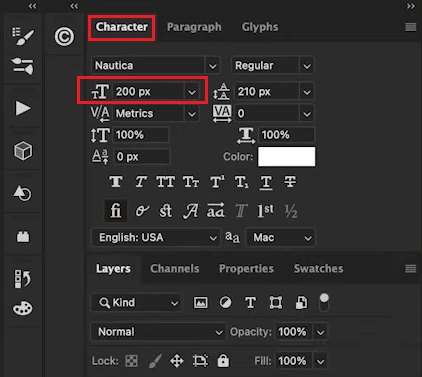
Task: Toggle Discretionary Ligatures st button
Action: click(166, 211)
